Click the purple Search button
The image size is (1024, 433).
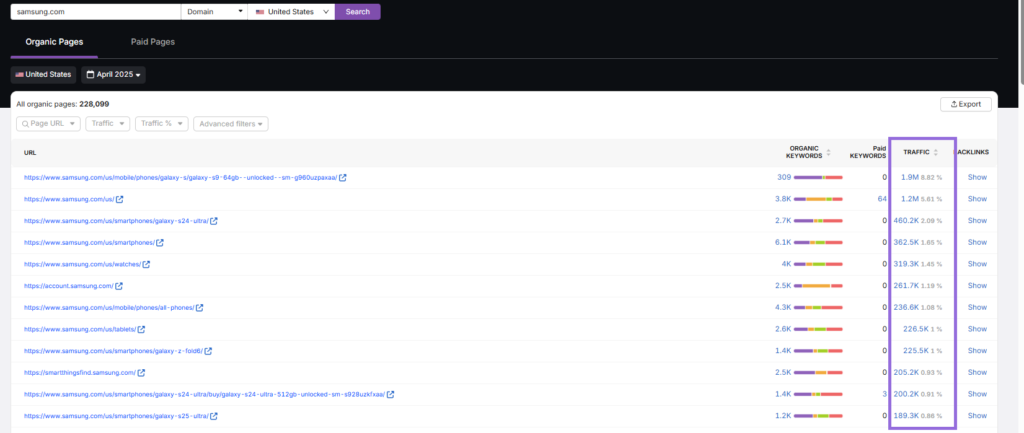click(358, 12)
